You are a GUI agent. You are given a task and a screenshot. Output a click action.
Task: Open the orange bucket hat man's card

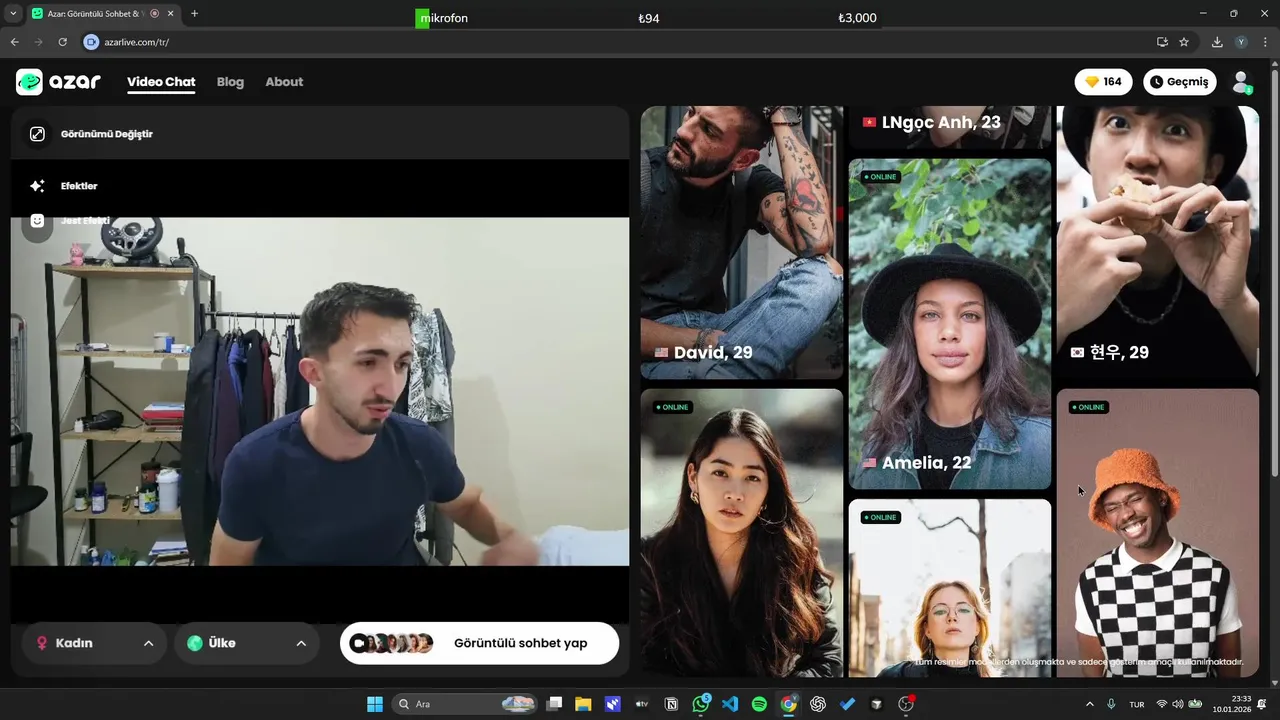(x=1157, y=533)
